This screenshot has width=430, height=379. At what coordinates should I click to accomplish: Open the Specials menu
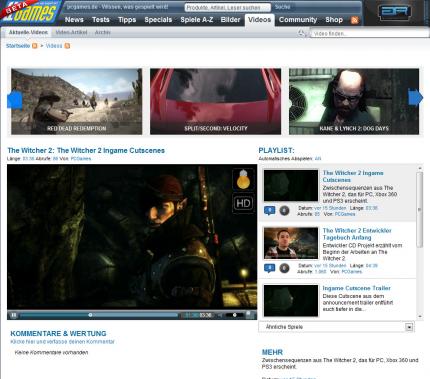click(x=158, y=20)
